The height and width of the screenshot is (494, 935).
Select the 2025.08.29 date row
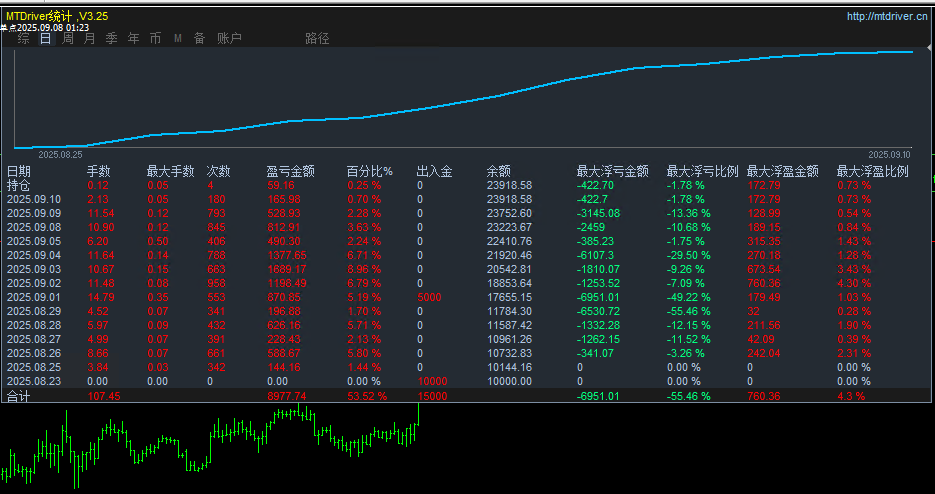point(33,311)
